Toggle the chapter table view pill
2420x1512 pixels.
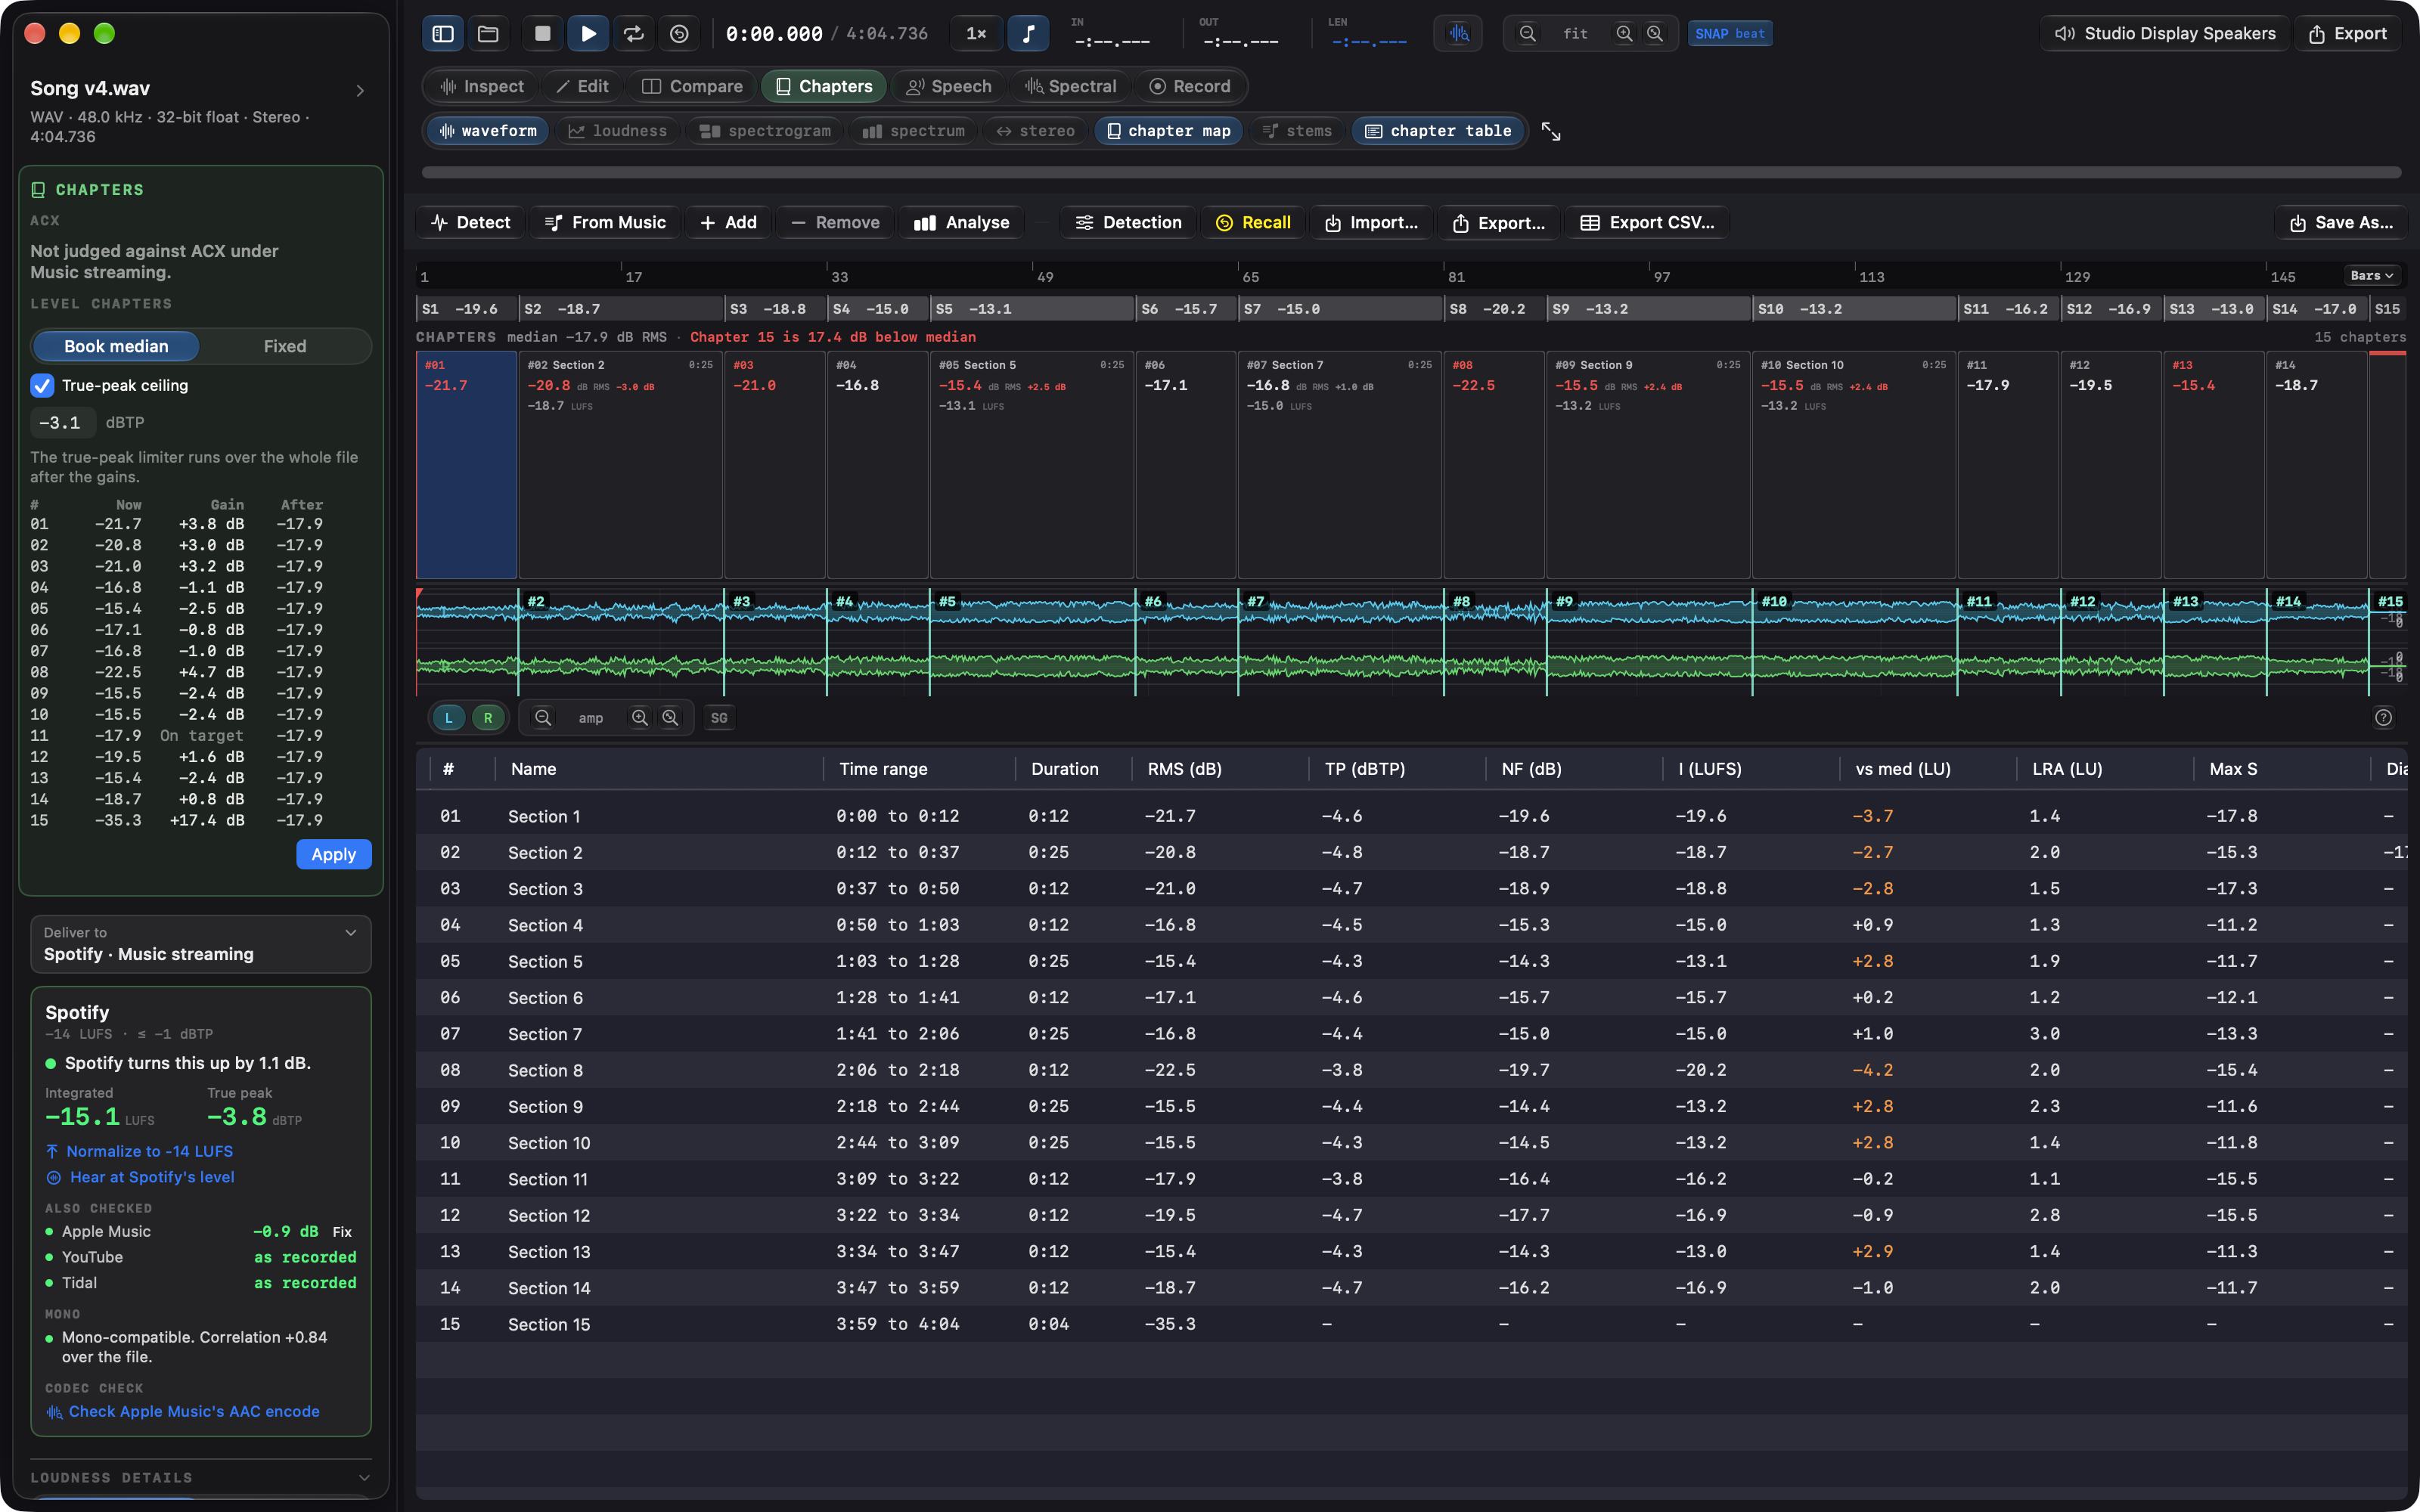(x=1438, y=131)
